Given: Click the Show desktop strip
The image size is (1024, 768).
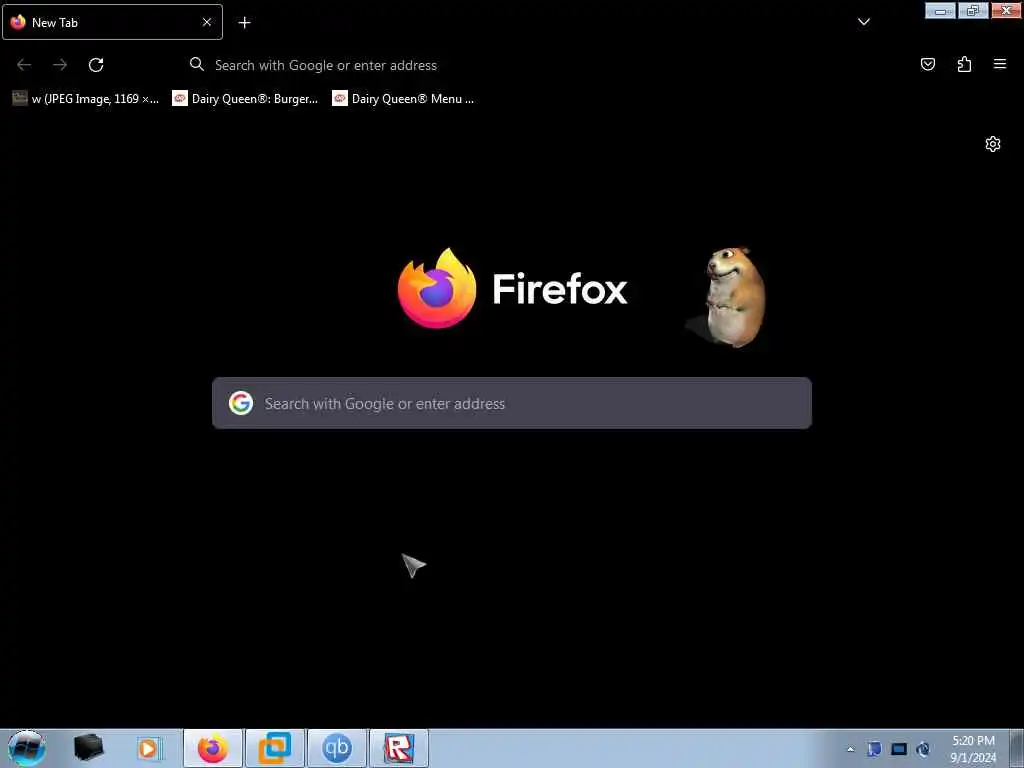Looking at the screenshot, I should [x=1016, y=748].
